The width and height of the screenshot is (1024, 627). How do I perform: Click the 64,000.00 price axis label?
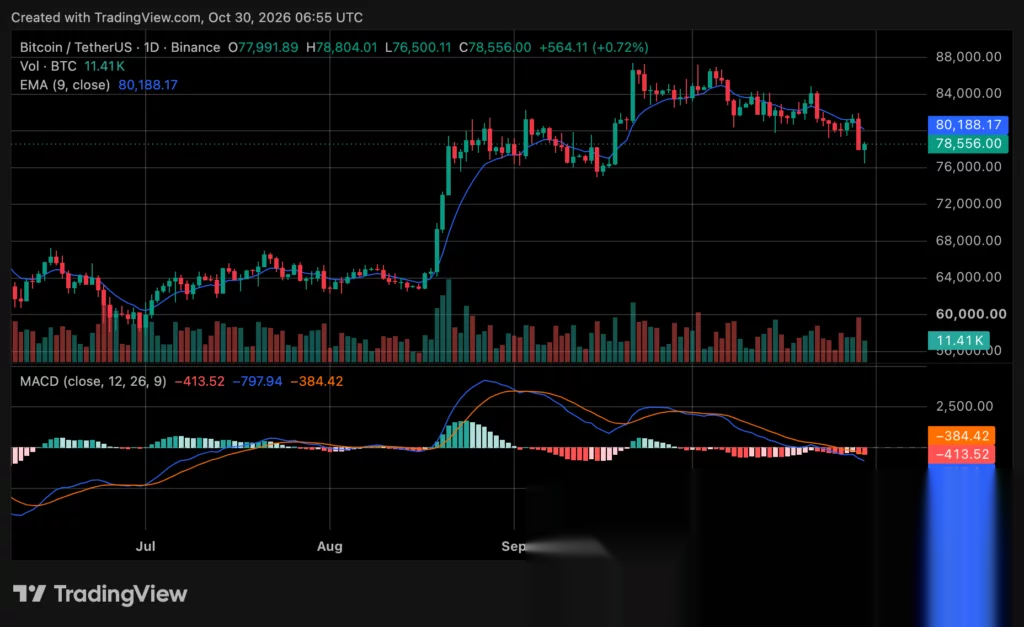(x=968, y=277)
